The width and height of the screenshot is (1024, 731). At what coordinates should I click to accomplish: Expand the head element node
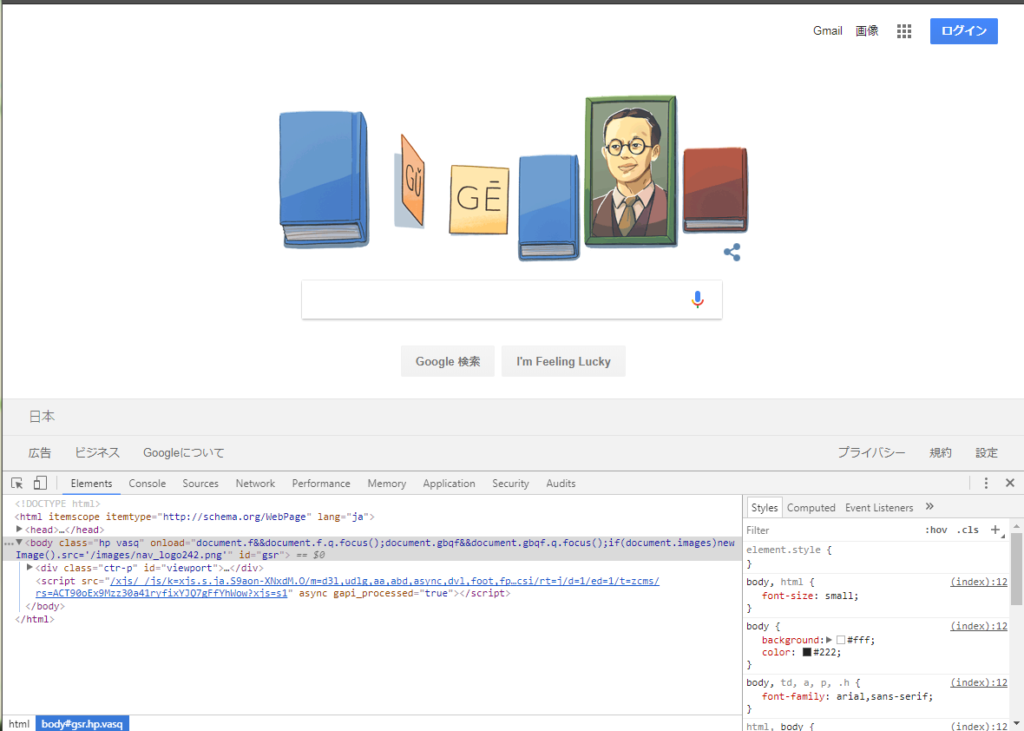coord(19,529)
